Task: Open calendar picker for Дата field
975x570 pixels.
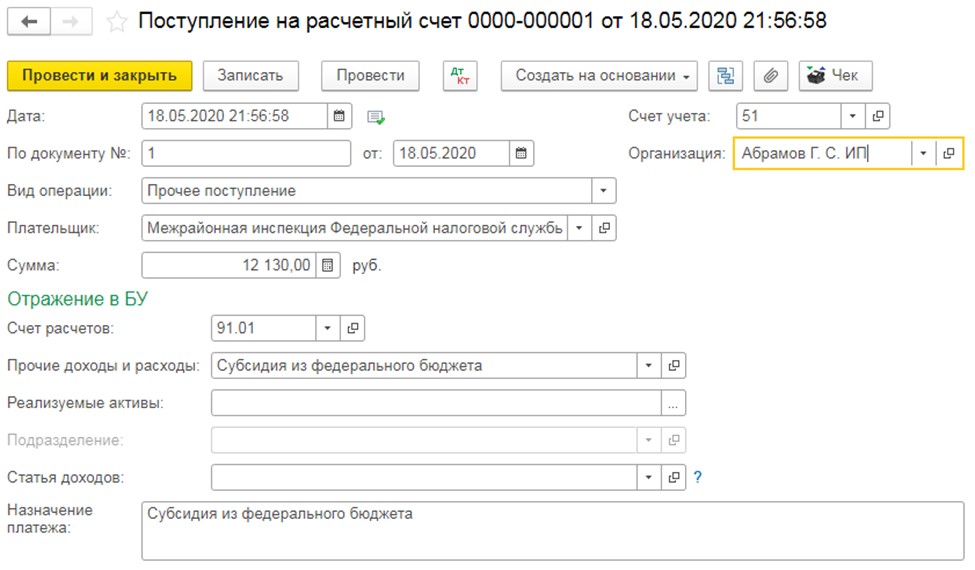Action: click(x=340, y=116)
